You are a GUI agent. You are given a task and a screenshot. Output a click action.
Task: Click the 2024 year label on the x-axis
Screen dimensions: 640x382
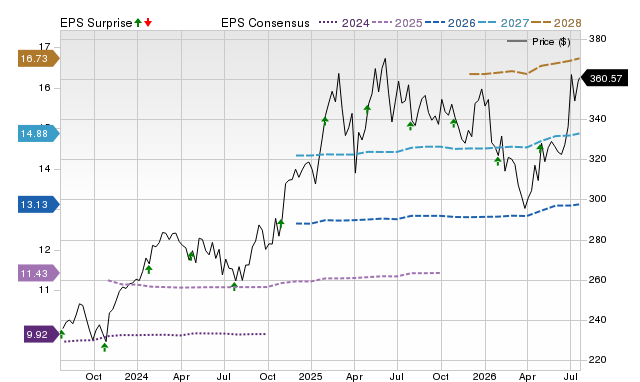[x=136, y=376]
